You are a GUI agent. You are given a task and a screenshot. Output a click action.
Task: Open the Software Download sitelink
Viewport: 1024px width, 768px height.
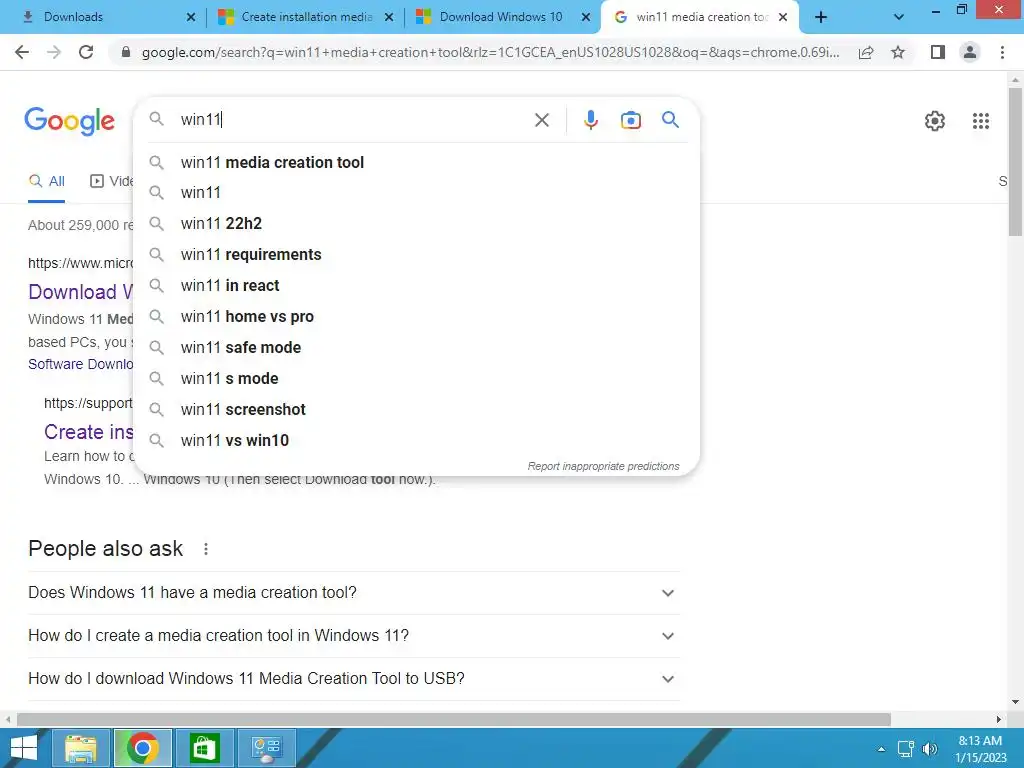click(80, 364)
